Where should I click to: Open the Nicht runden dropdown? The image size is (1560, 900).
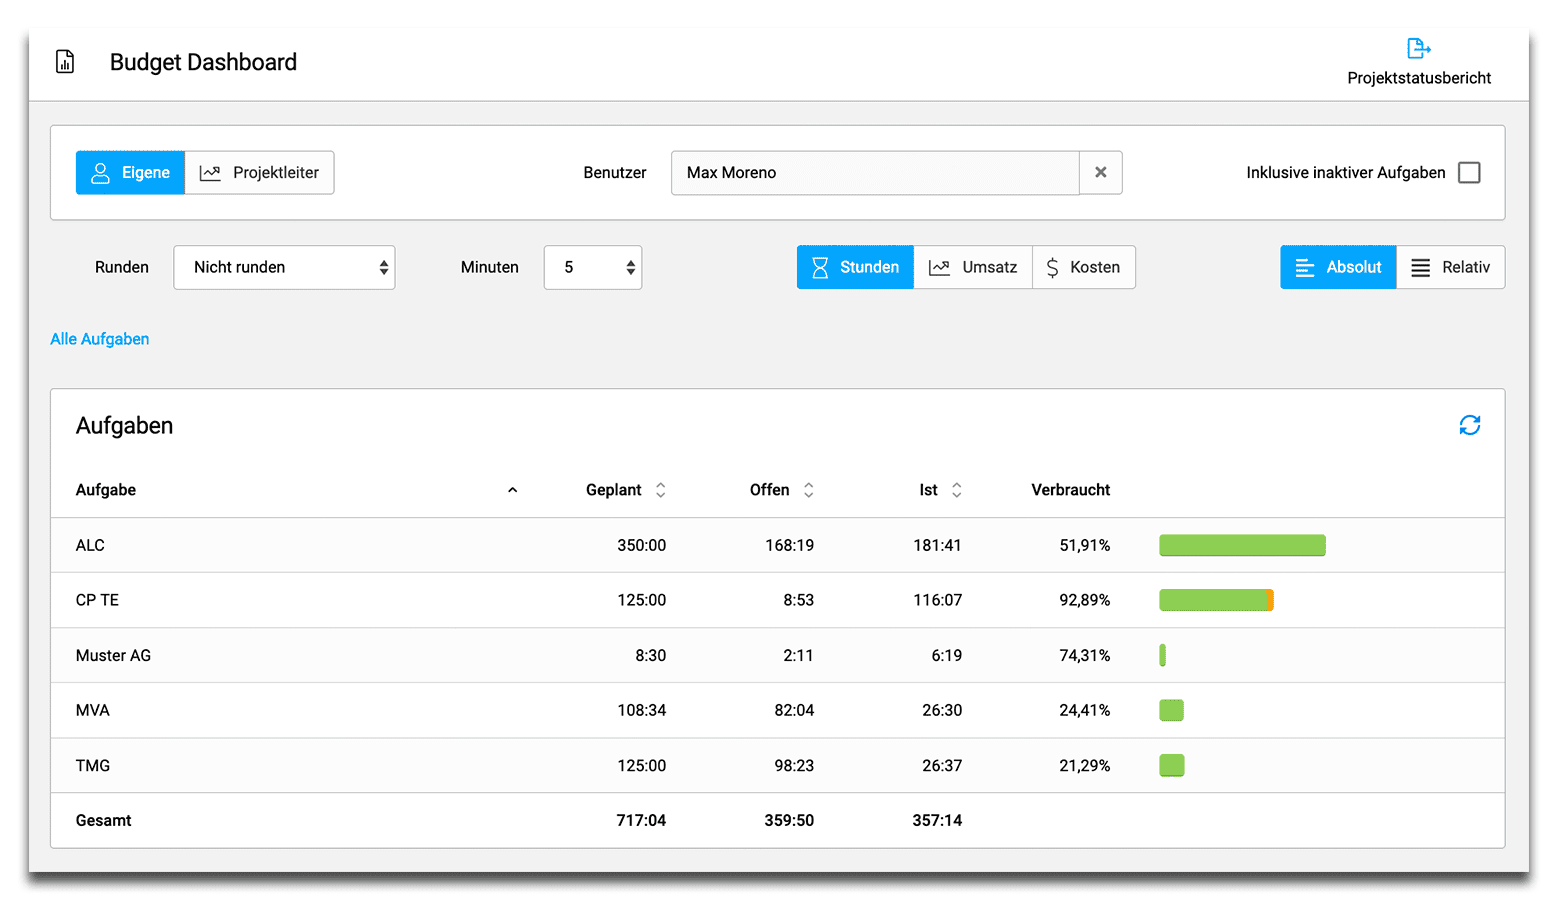(284, 267)
